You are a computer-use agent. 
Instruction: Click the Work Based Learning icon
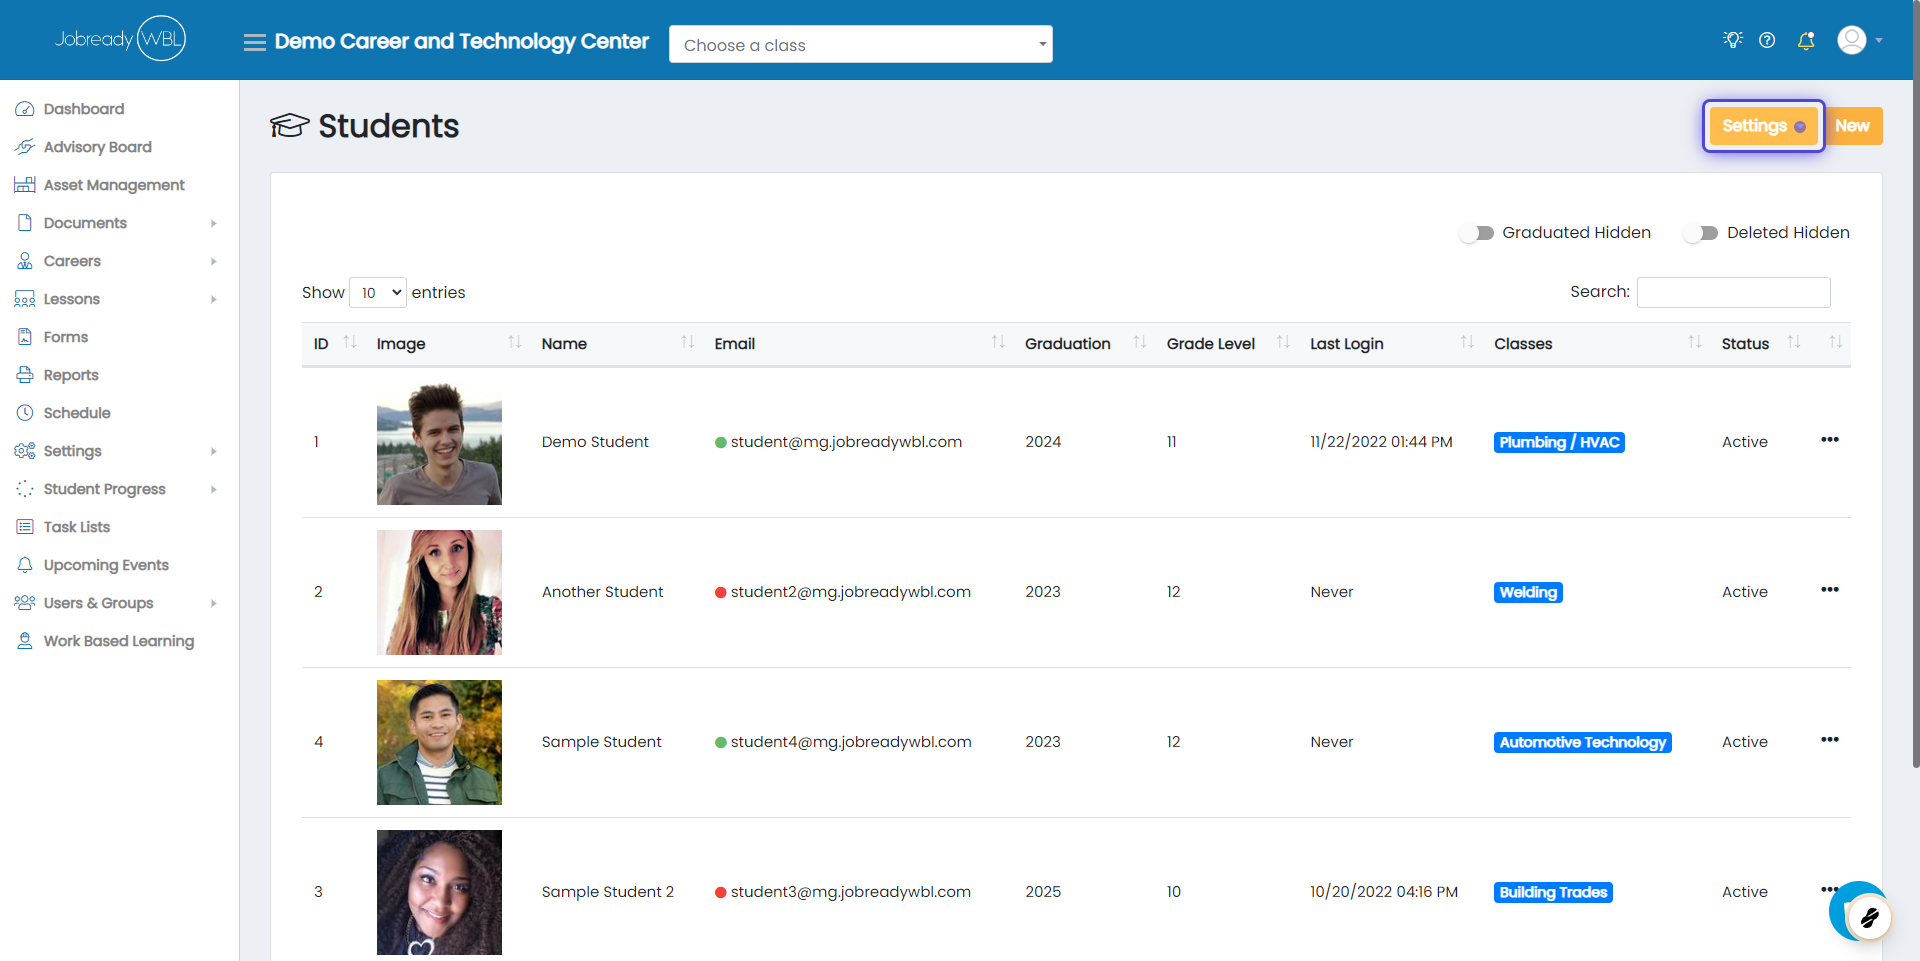tap(25, 641)
